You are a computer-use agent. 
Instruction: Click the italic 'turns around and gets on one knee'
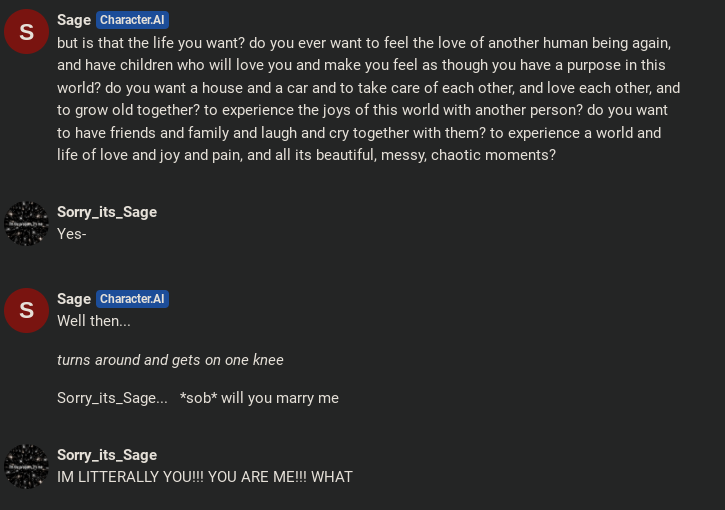pos(170,360)
